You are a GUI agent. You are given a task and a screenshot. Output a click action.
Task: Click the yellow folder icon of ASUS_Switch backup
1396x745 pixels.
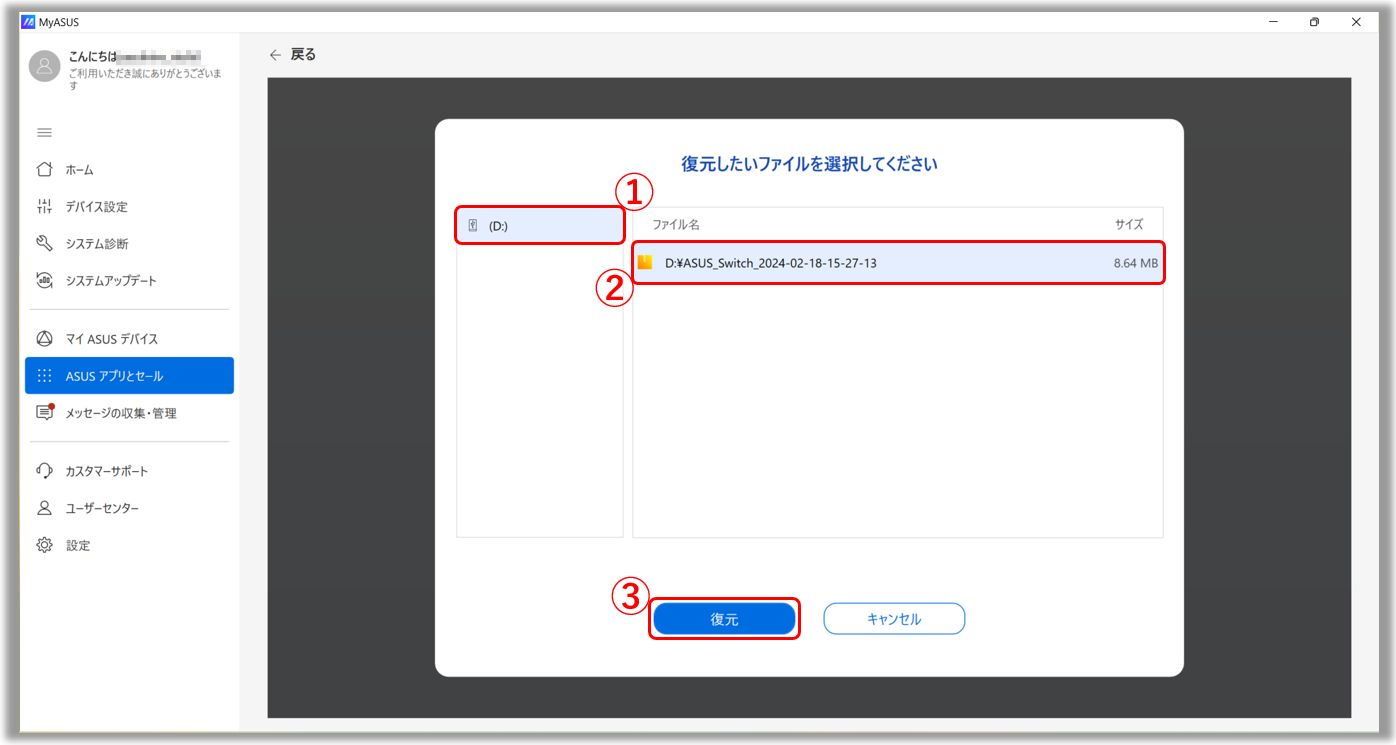645,262
